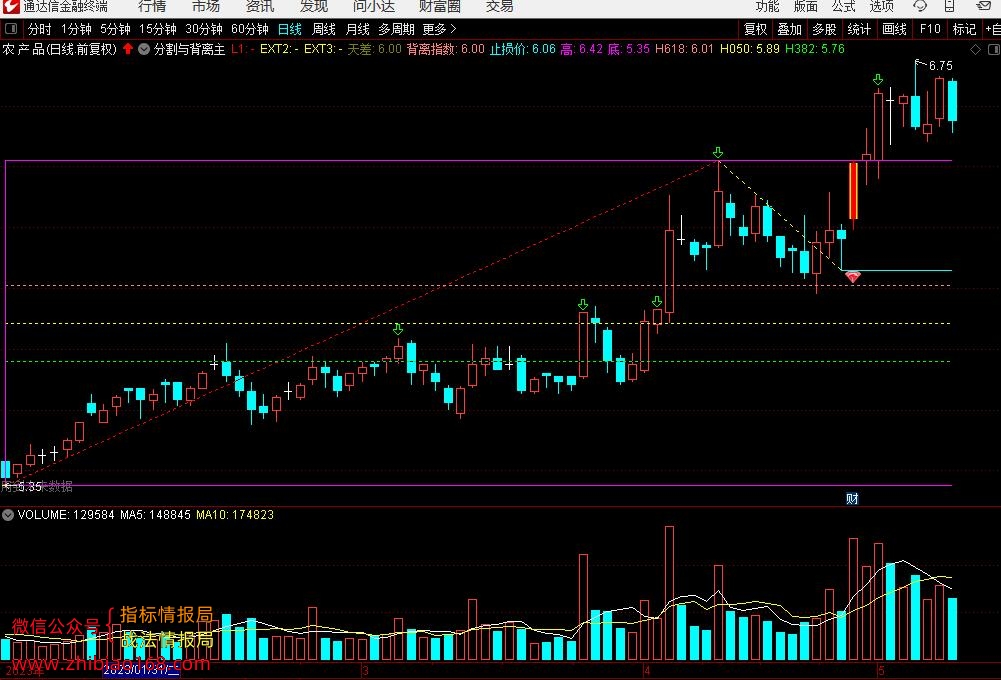Open the 市场 menu

click(x=206, y=6)
